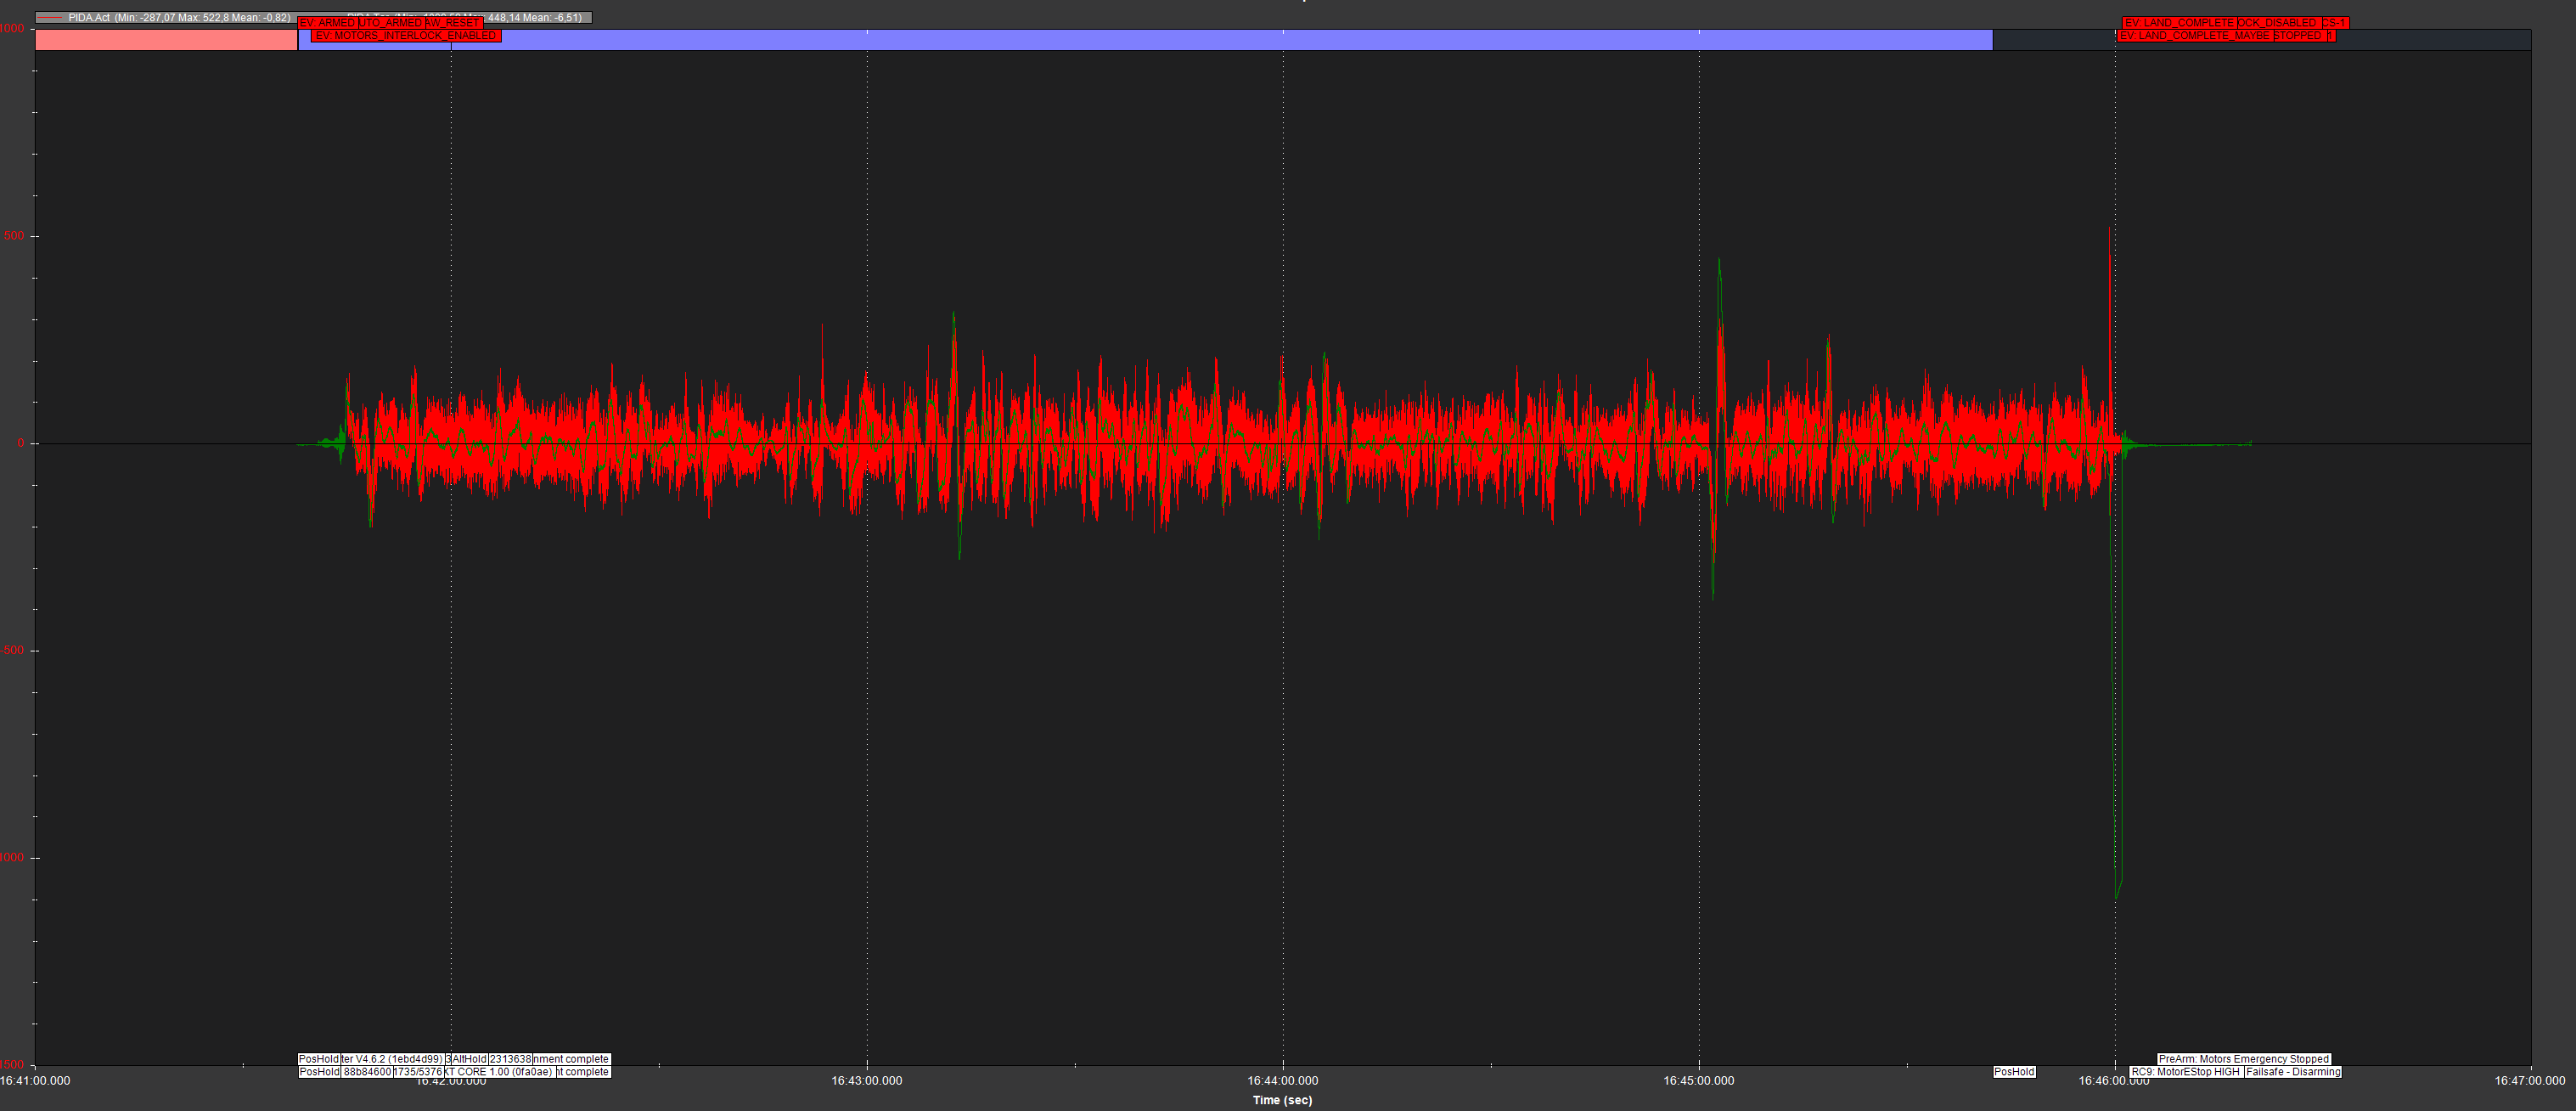
Task: Click the 500 value on y-axis
Action: [14, 236]
